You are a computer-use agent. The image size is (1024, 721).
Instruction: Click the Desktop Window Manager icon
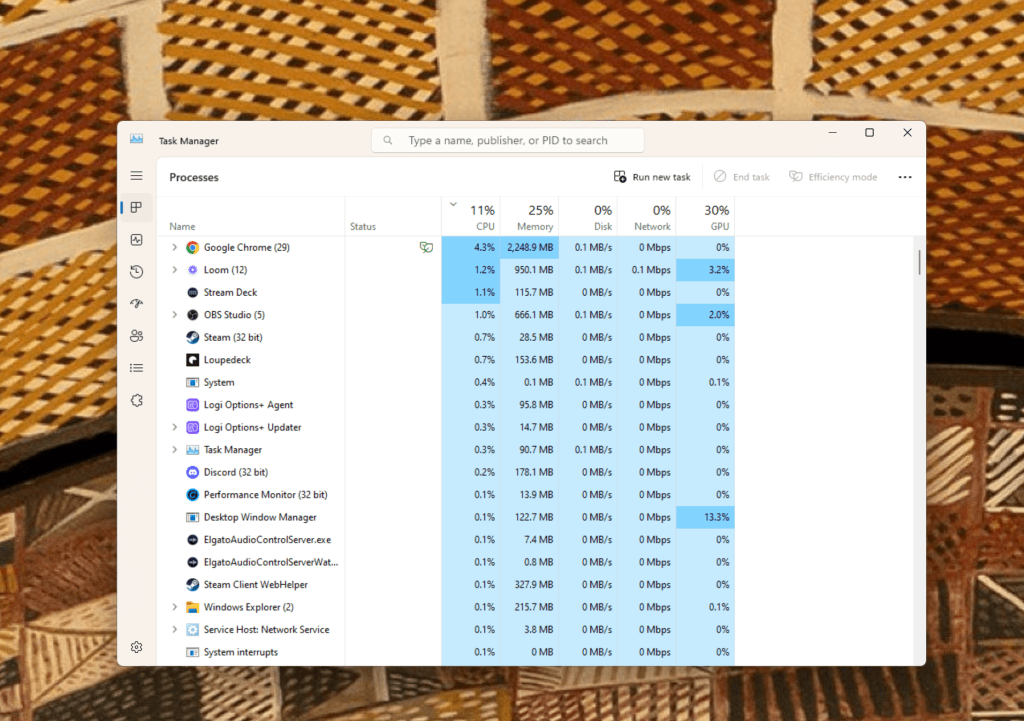tap(192, 517)
